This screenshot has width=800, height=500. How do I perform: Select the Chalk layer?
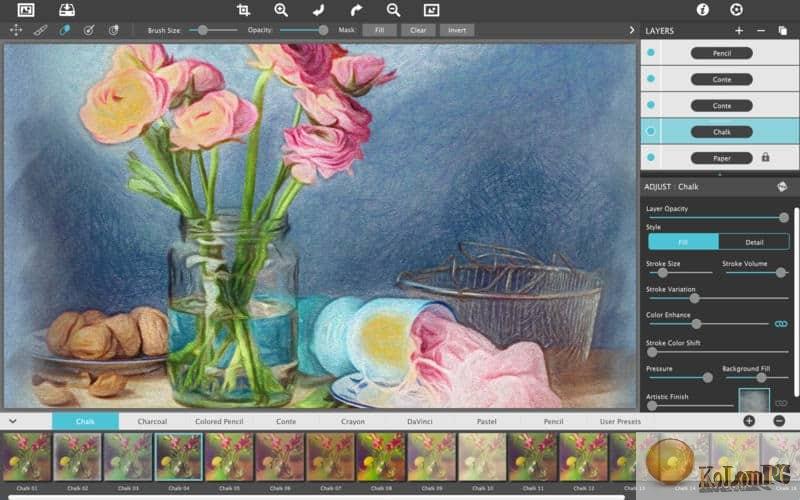click(719, 131)
